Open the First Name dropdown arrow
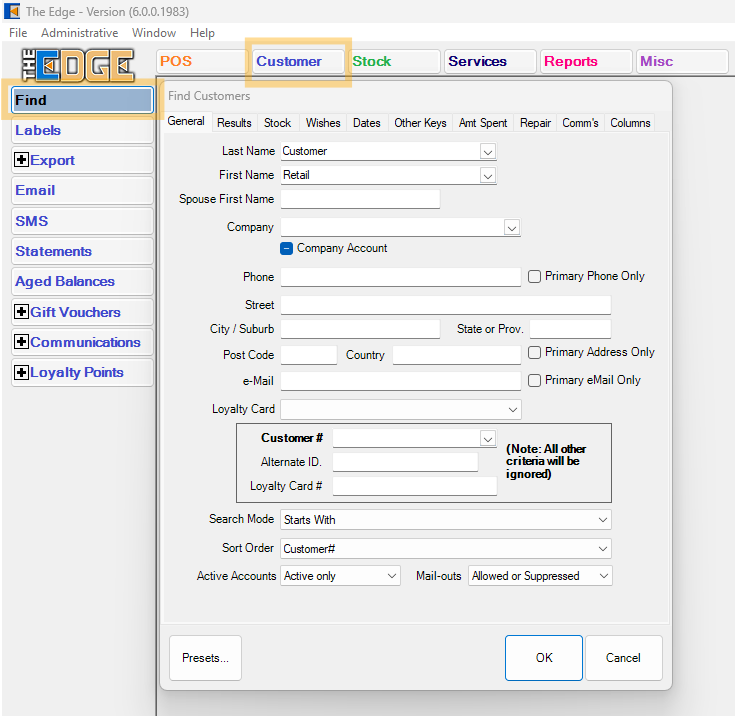Viewport: 735px width, 716px height. [x=488, y=176]
